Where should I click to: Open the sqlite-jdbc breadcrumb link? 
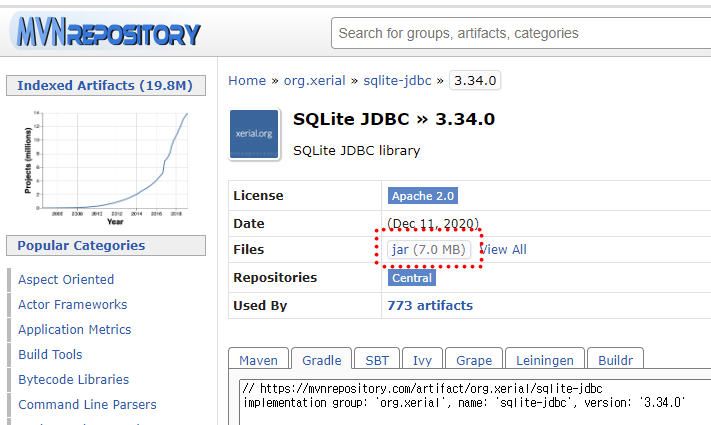(x=397, y=81)
